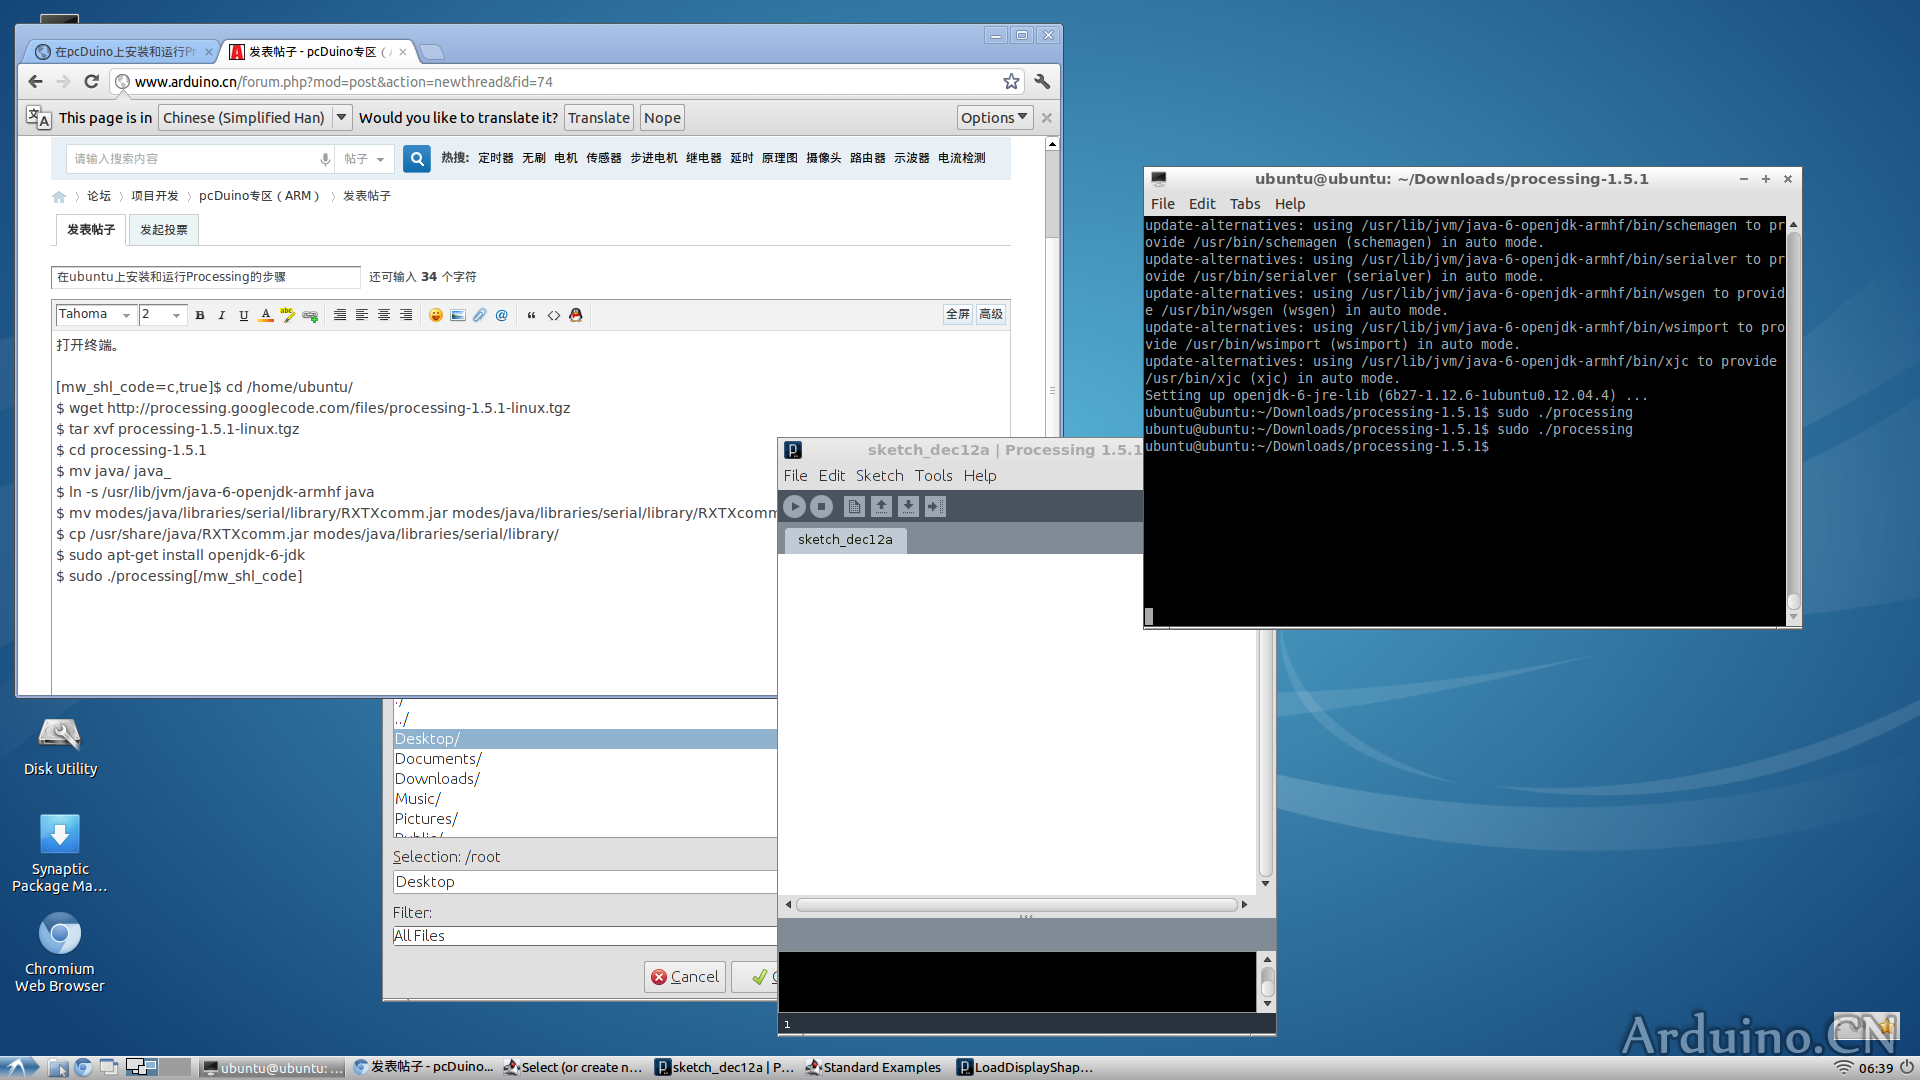Click the Nope button

pos(662,118)
